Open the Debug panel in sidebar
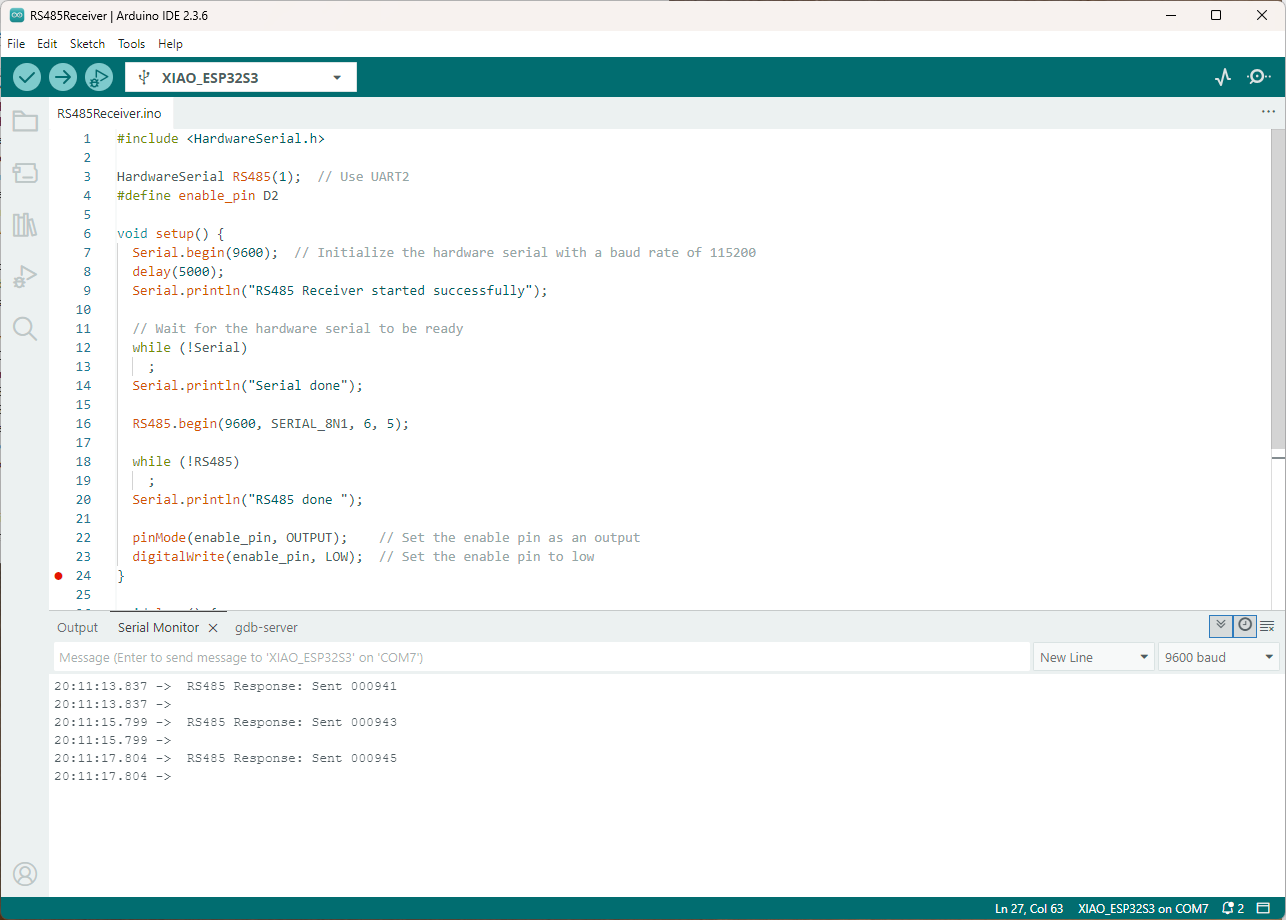Viewport: 1286px width, 920px height. [25, 277]
